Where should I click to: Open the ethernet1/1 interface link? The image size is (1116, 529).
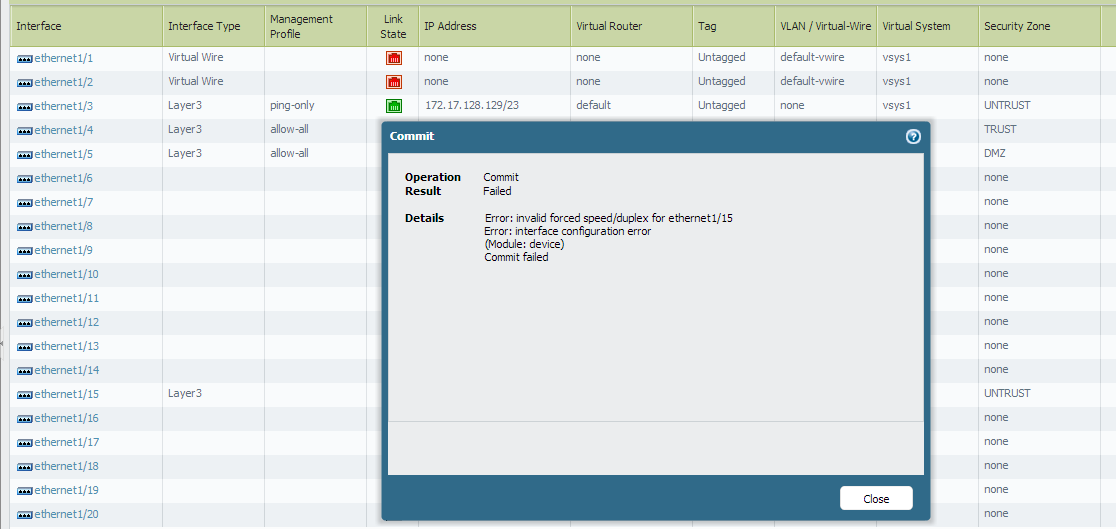[x=63, y=58]
